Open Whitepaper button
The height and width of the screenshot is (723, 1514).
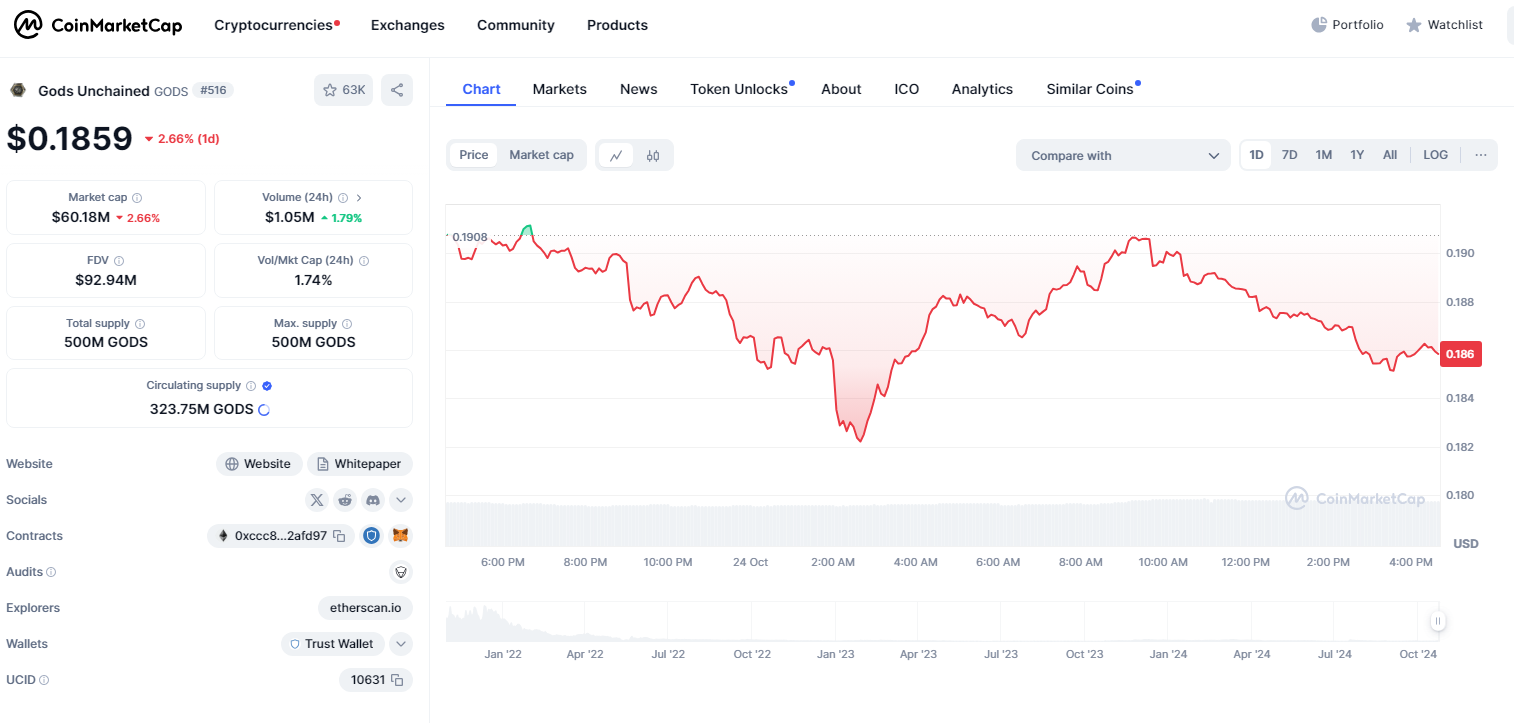[360, 464]
